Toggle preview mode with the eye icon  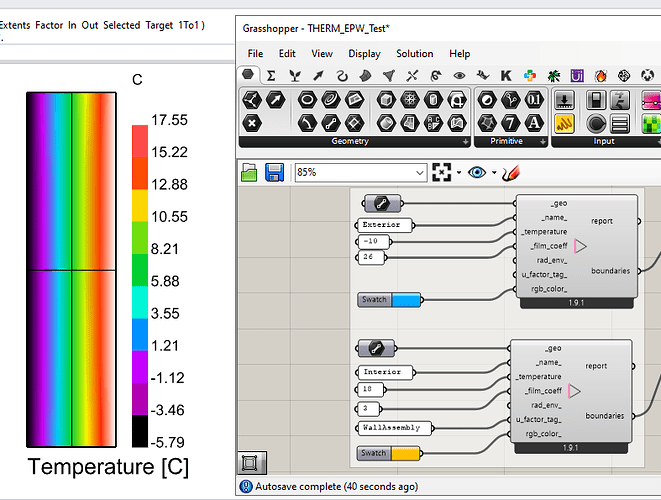(476, 172)
